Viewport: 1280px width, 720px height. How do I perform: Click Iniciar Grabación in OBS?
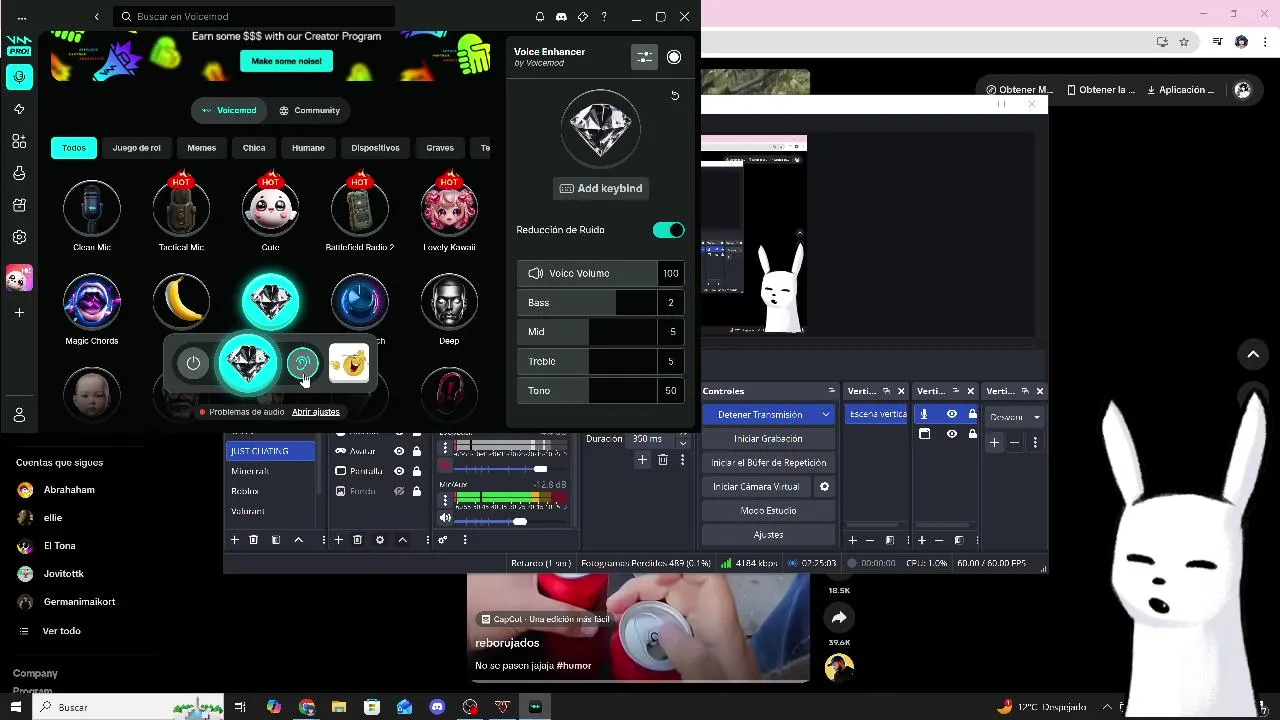point(768,439)
